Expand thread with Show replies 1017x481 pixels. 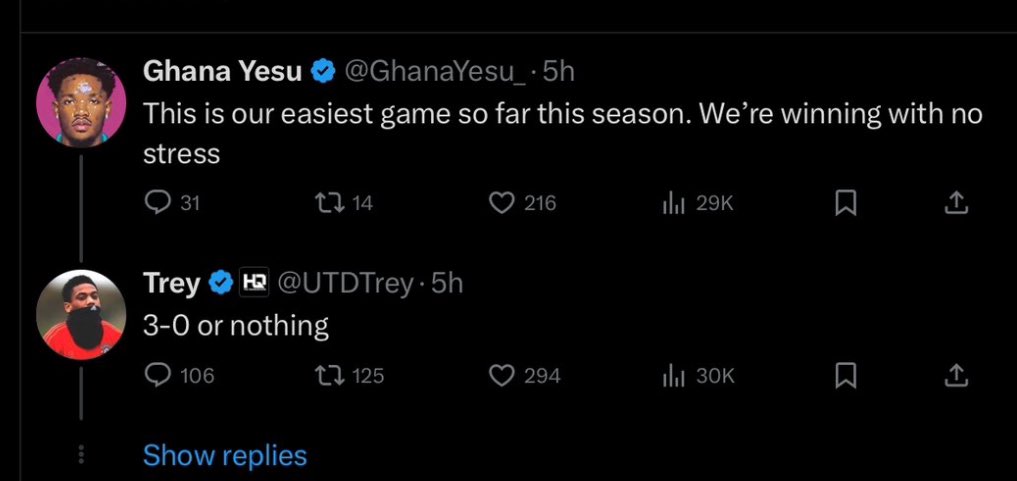point(224,455)
